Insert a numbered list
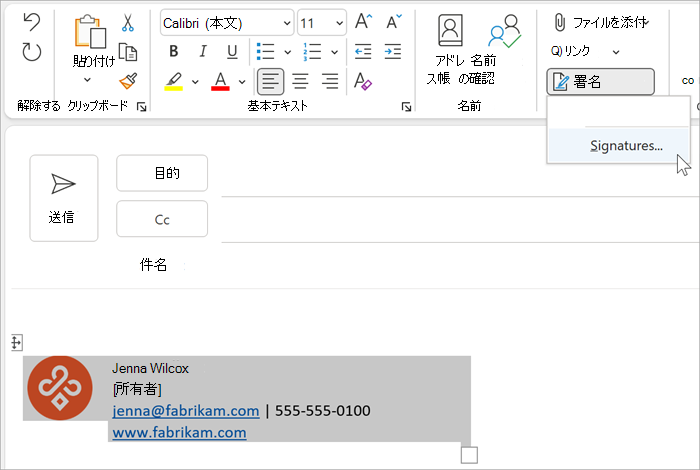The width and height of the screenshot is (700, 470). [312, 52]
